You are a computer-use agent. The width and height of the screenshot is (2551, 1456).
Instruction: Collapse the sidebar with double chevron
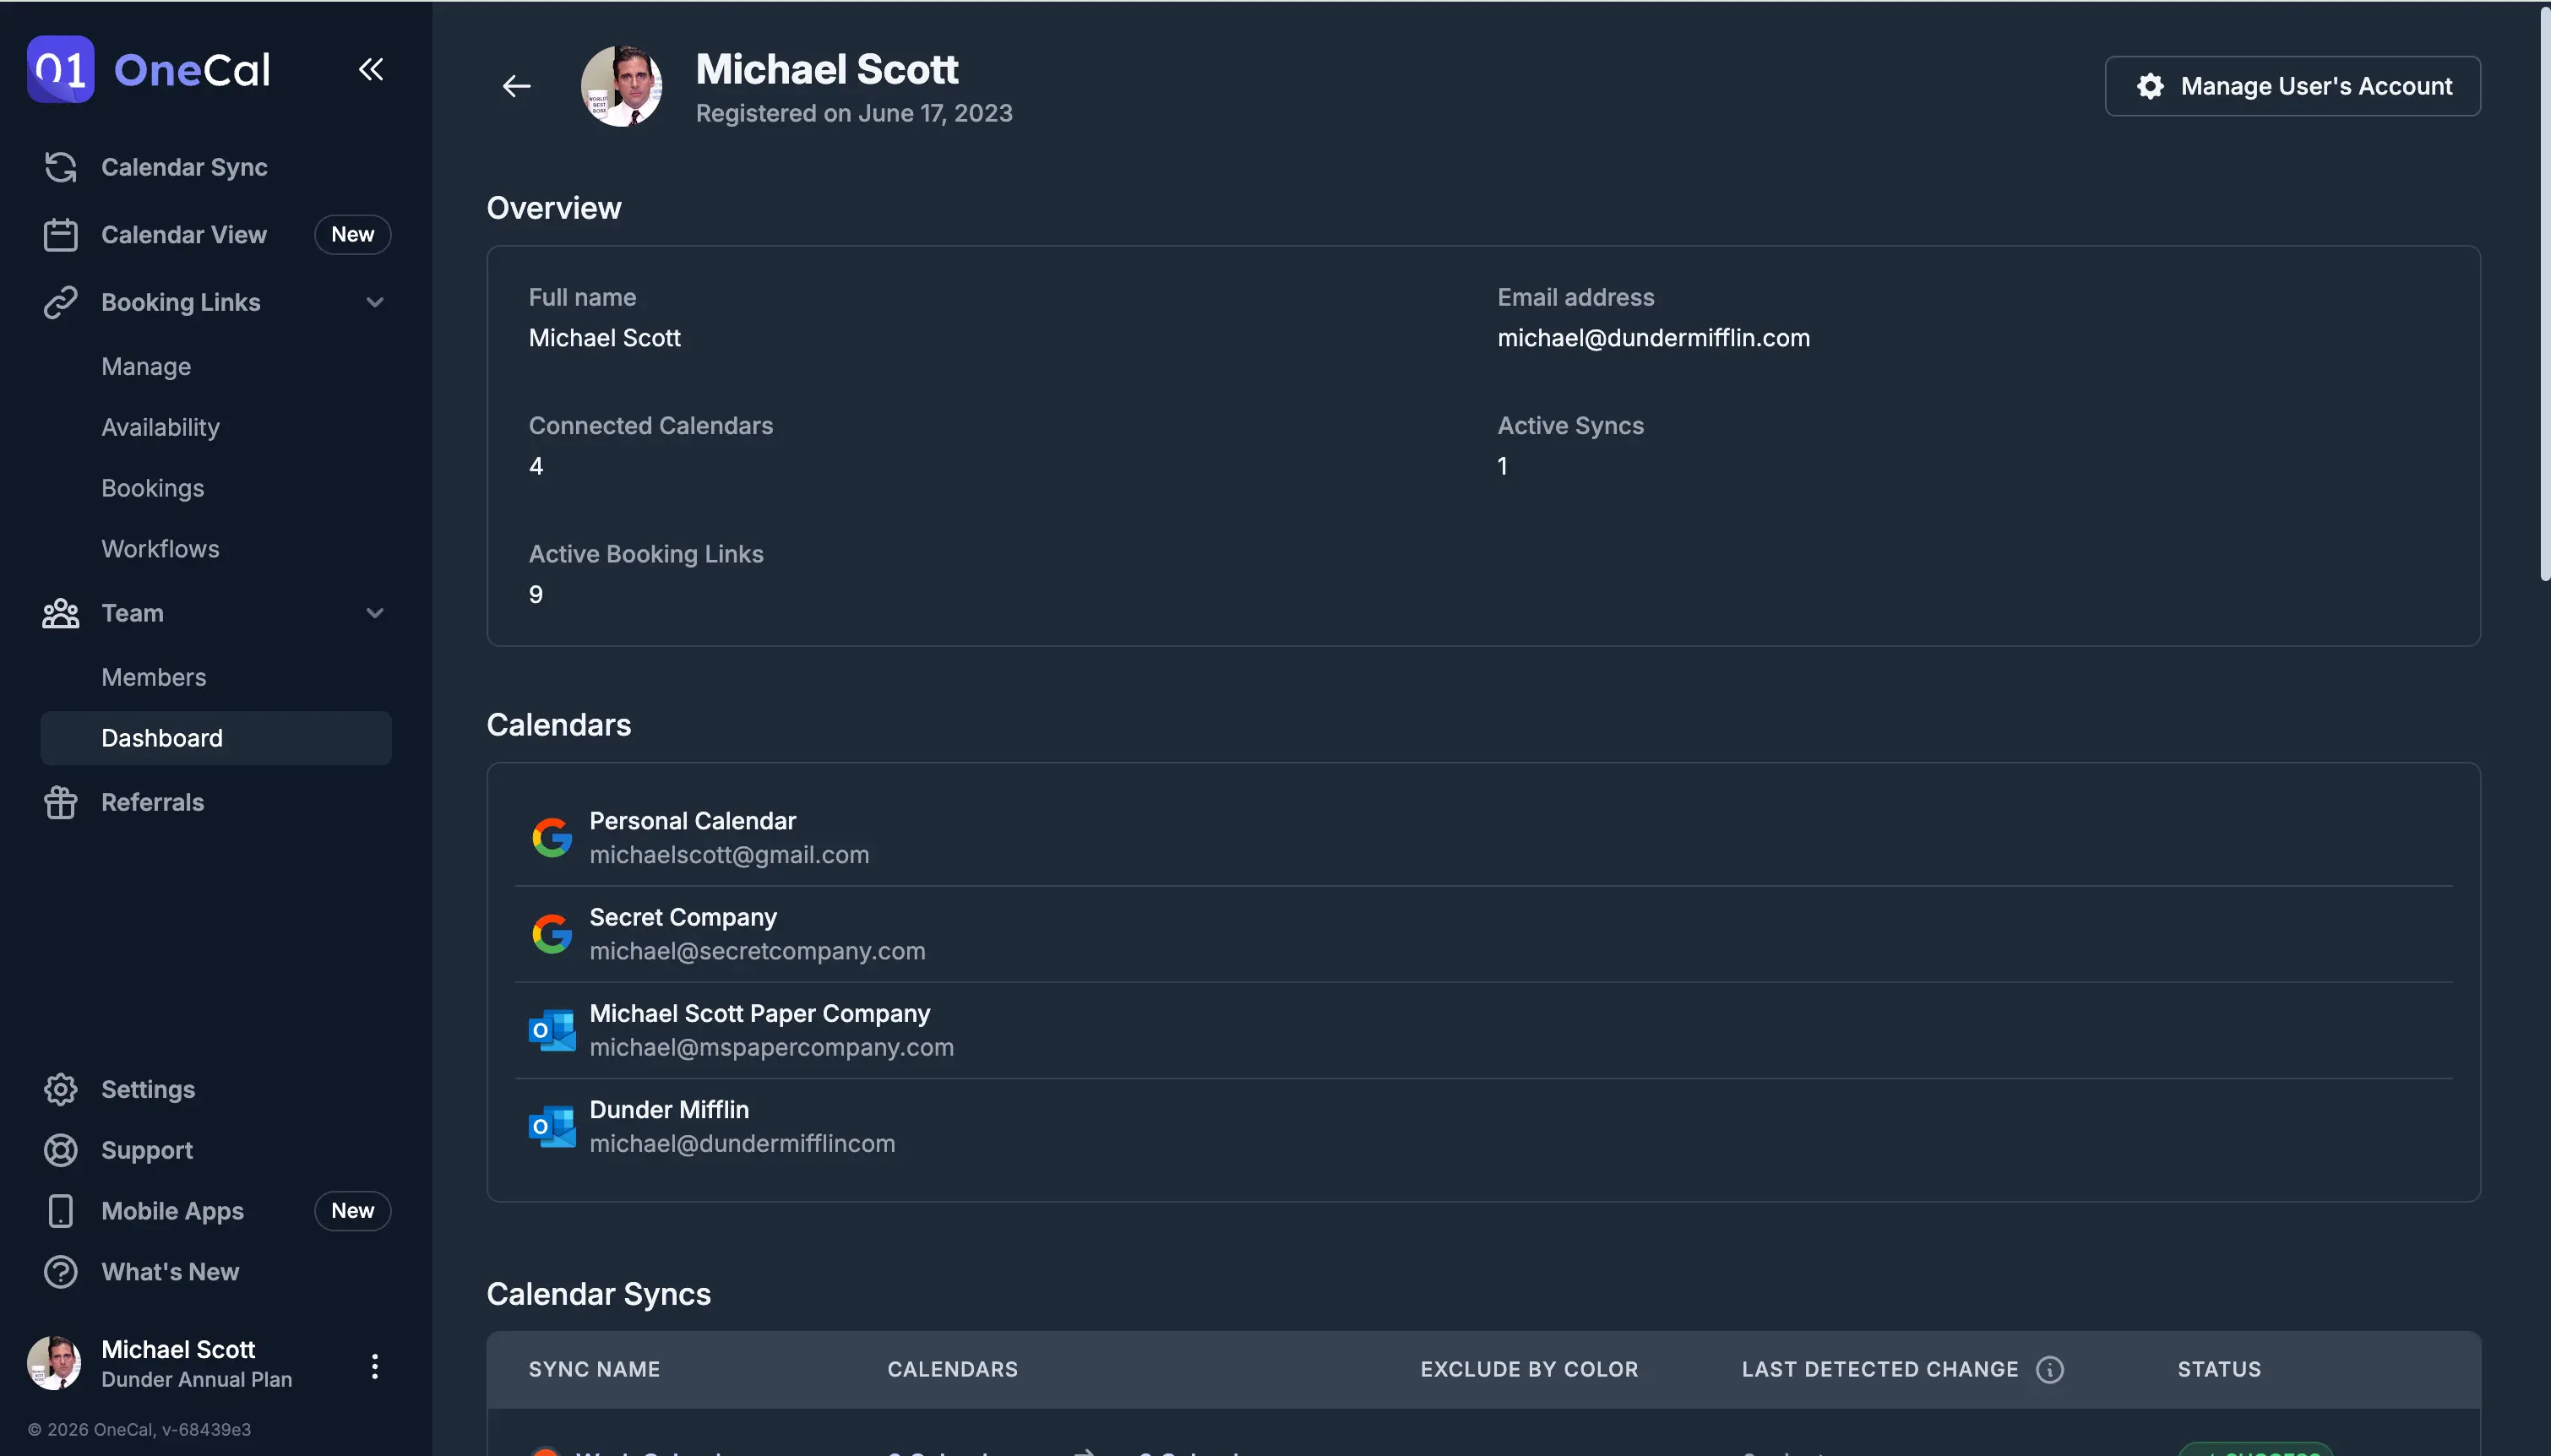tap(371, 69)
